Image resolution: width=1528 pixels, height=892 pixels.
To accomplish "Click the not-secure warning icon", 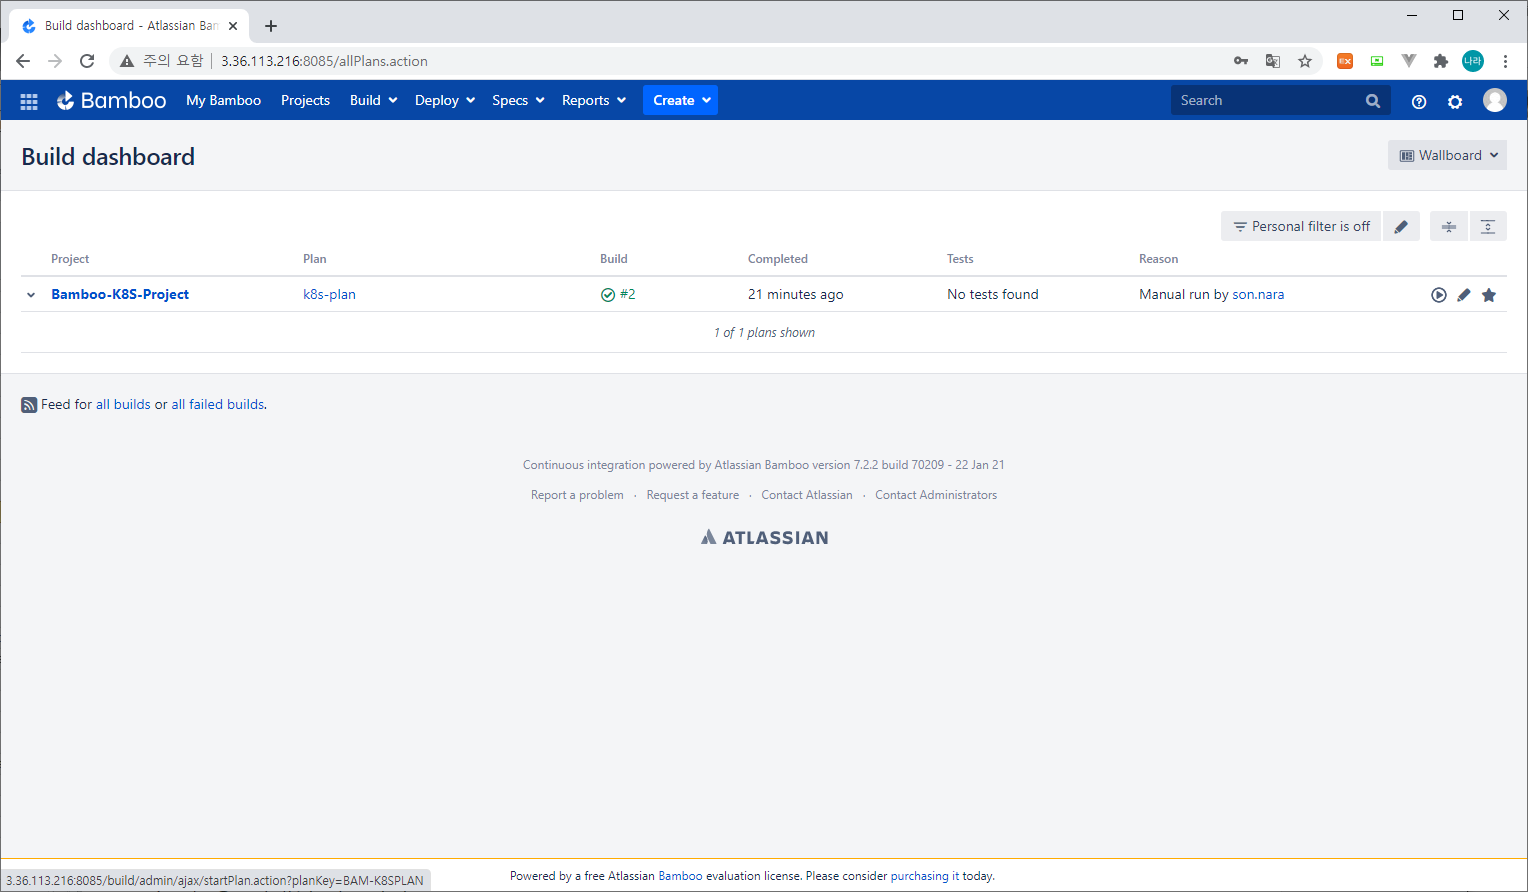I will [x=127, y=61].
